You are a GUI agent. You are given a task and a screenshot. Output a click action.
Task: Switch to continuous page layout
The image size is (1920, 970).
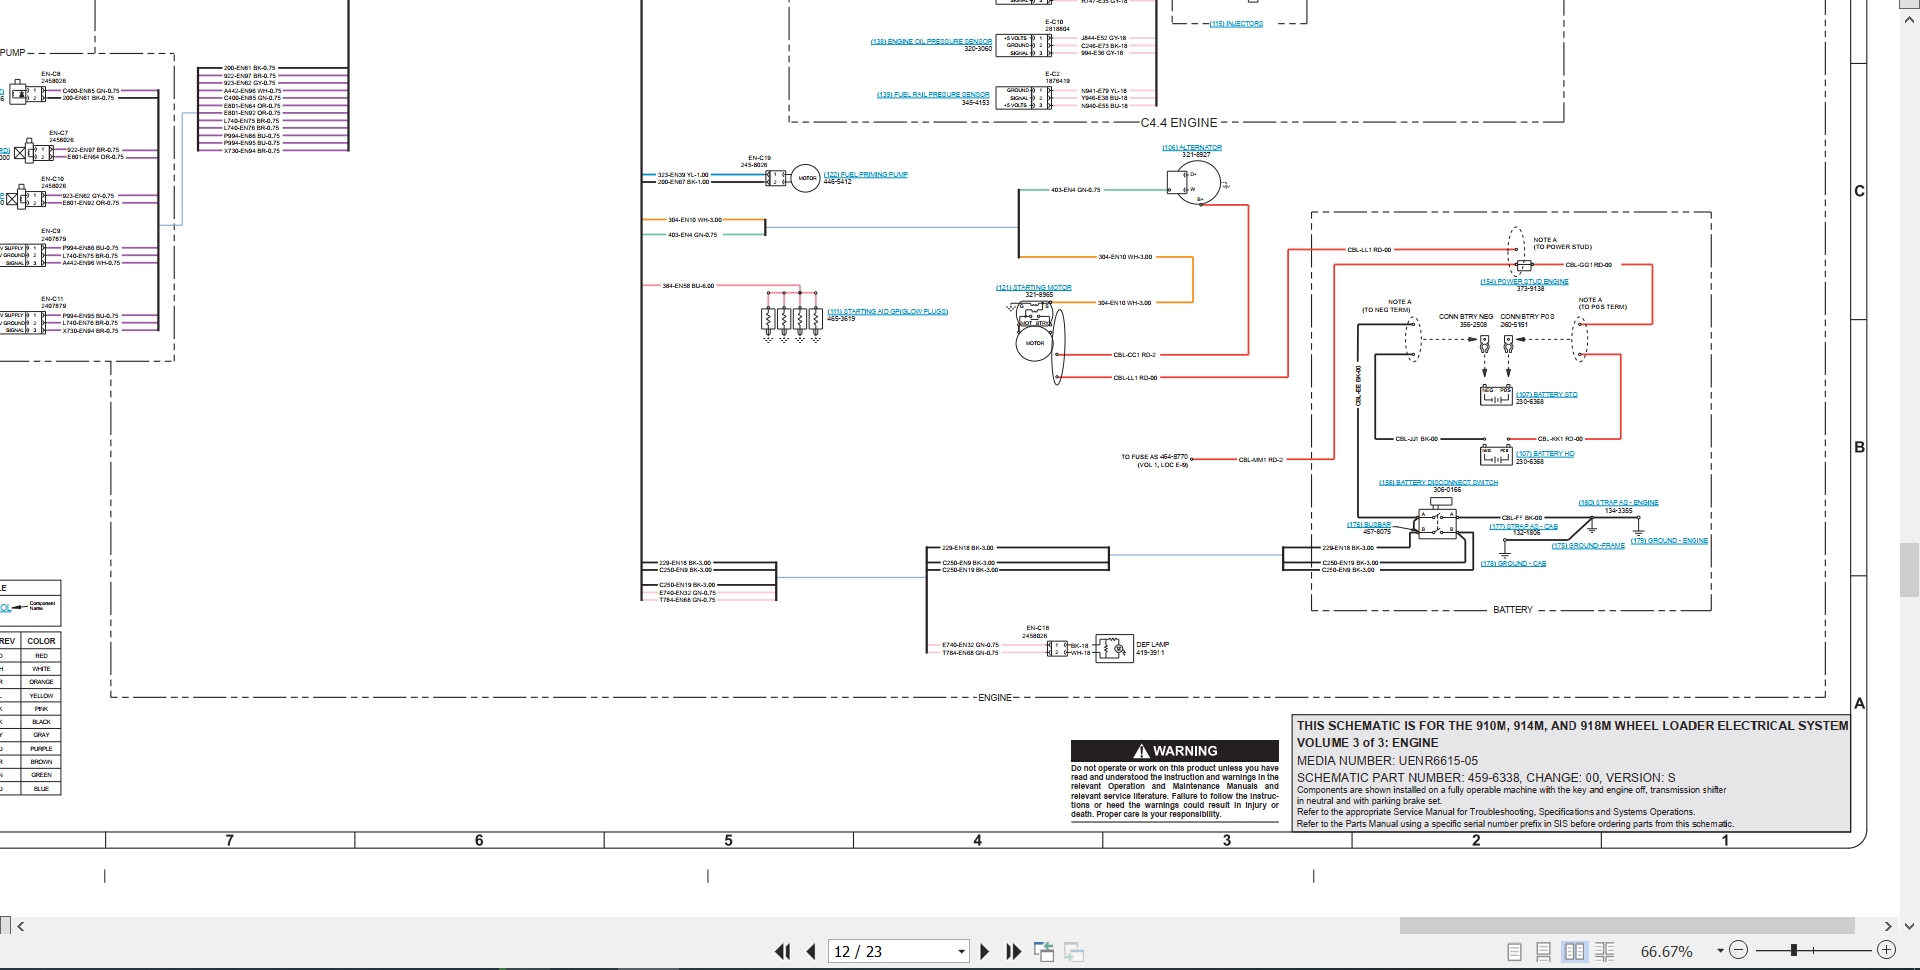(x=1543, y=951)
